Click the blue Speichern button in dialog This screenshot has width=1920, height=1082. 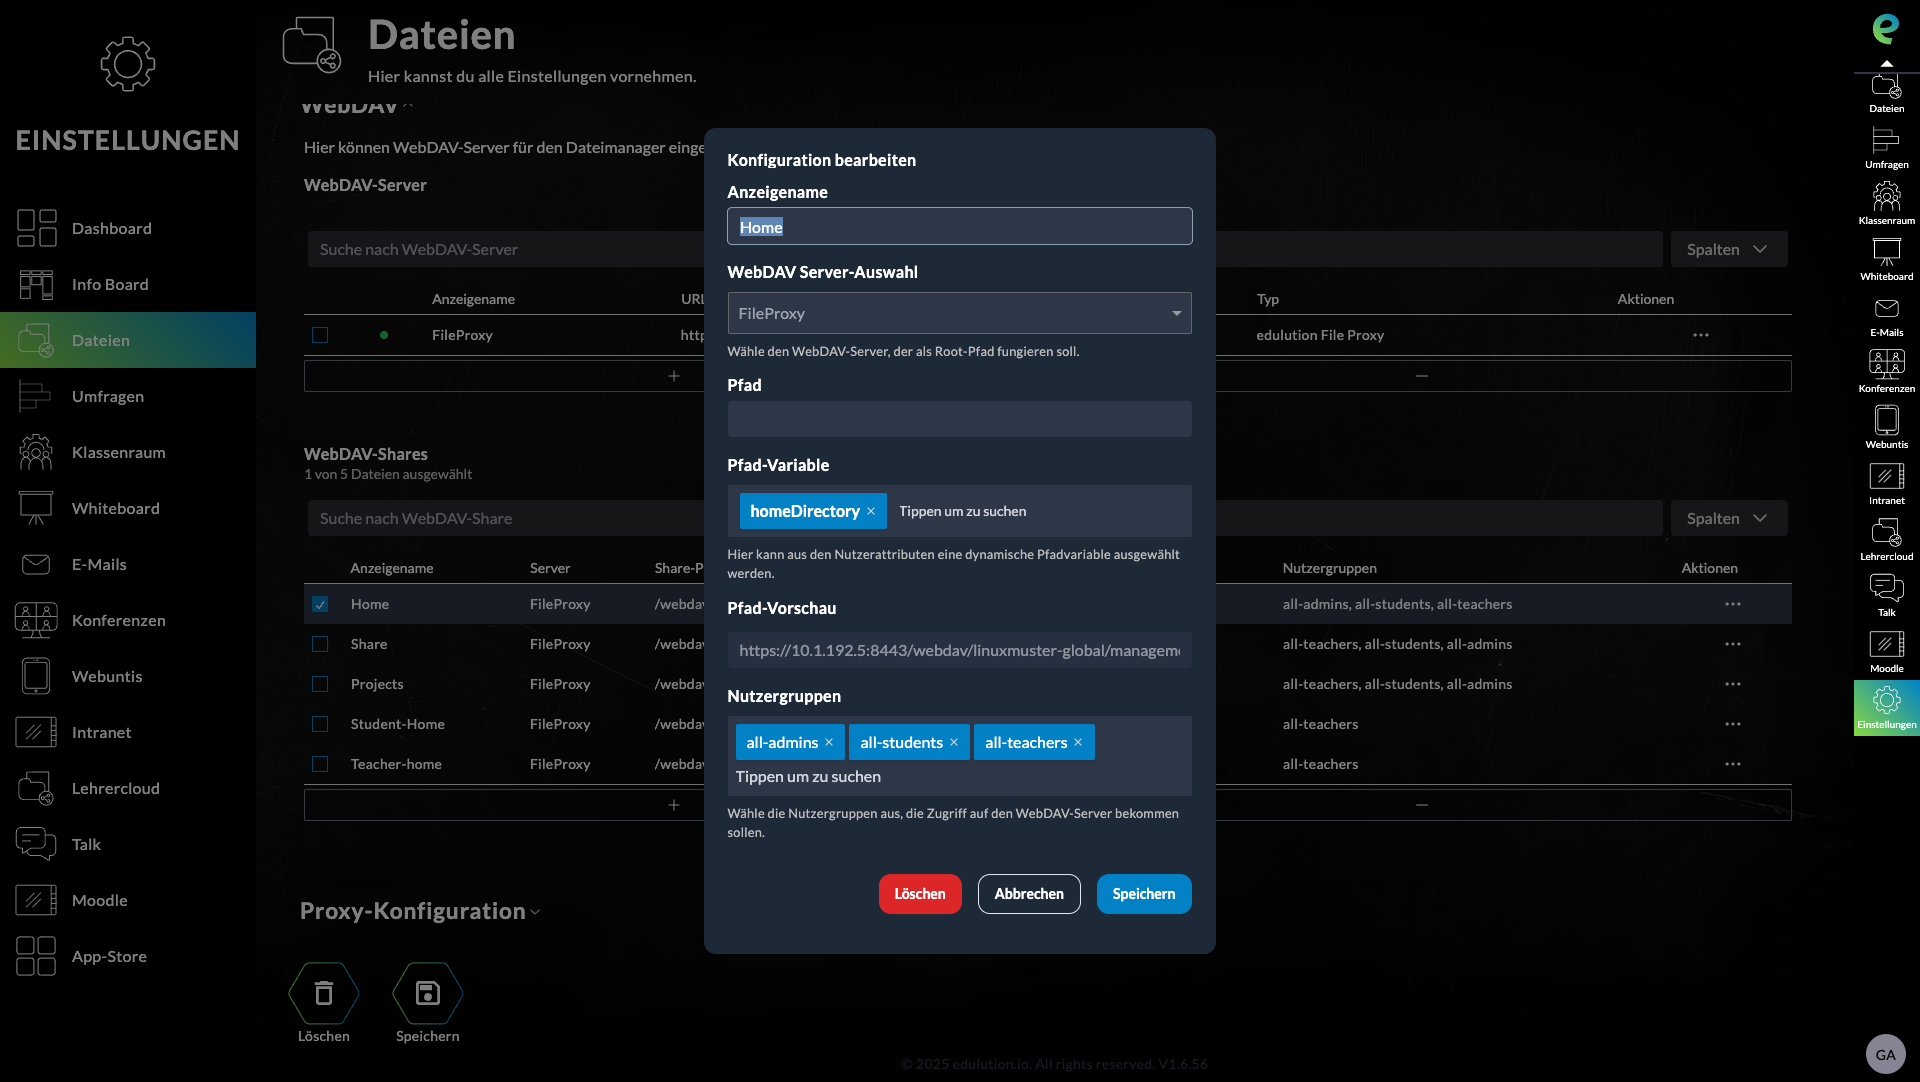tap(1143, 894)
